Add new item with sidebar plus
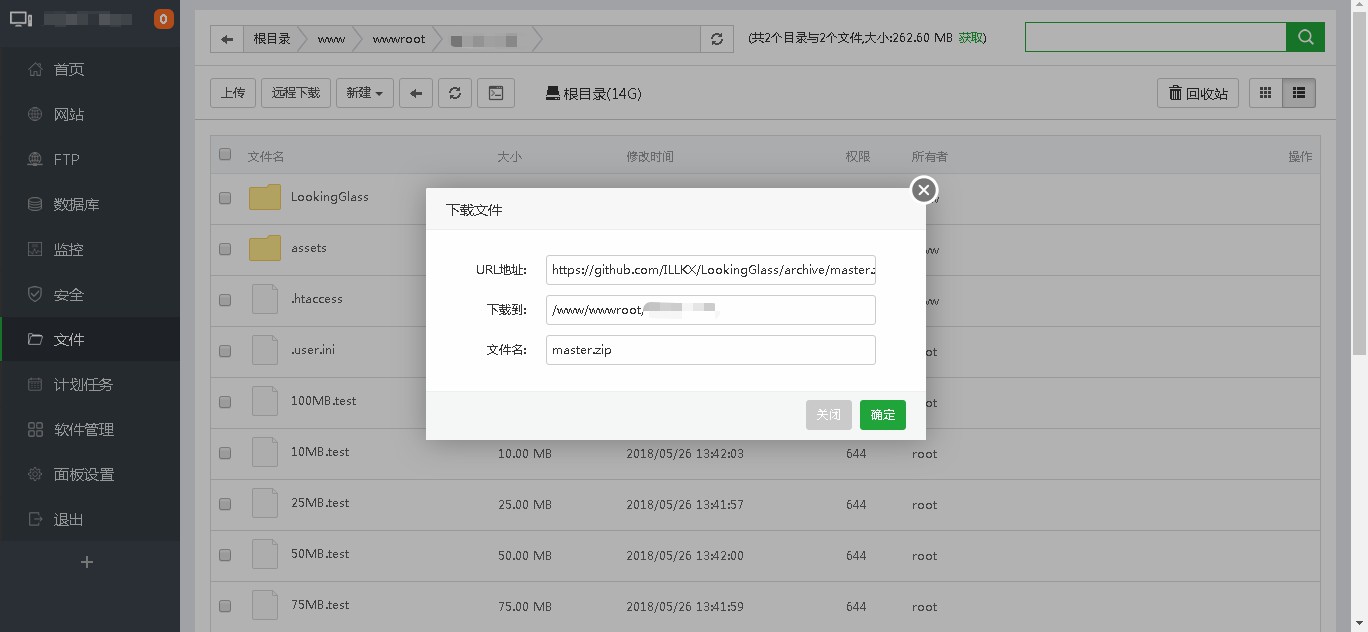The width and height of the screenshot is (1368, 632). (x=87, y=562)
